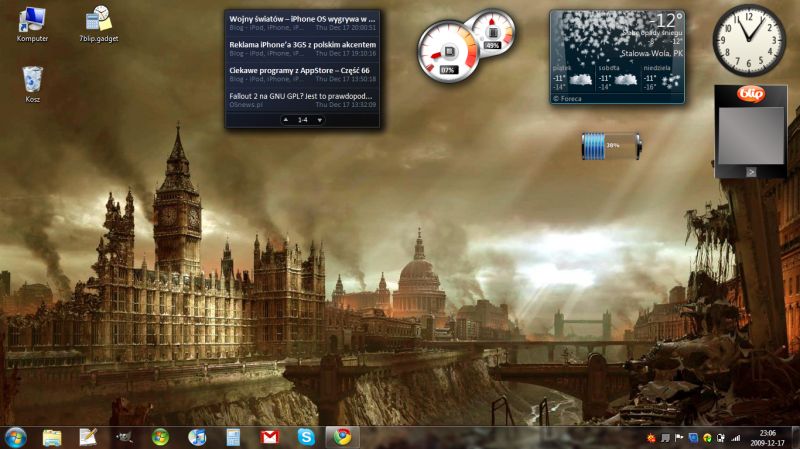Open the Calculator taskbar icon
Screen dimensions: 800x449
tap(233, 437)
